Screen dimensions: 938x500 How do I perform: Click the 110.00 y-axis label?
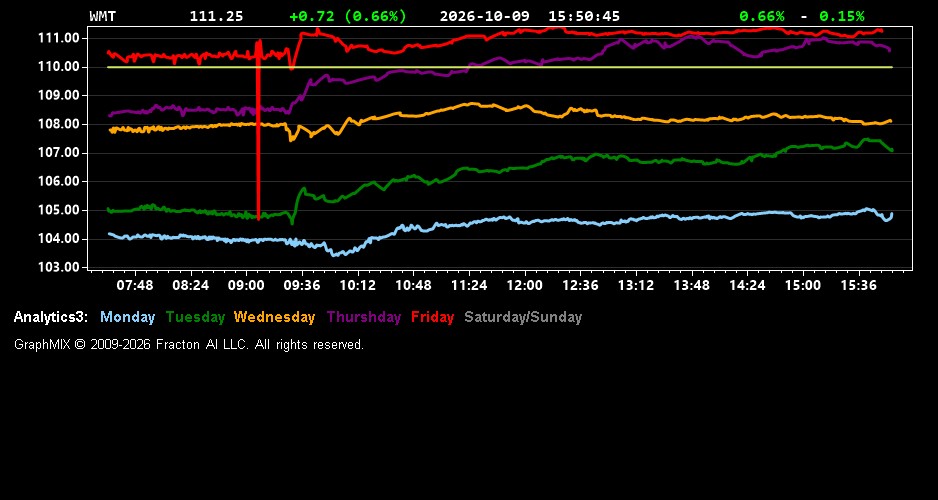tap(59, 67)
